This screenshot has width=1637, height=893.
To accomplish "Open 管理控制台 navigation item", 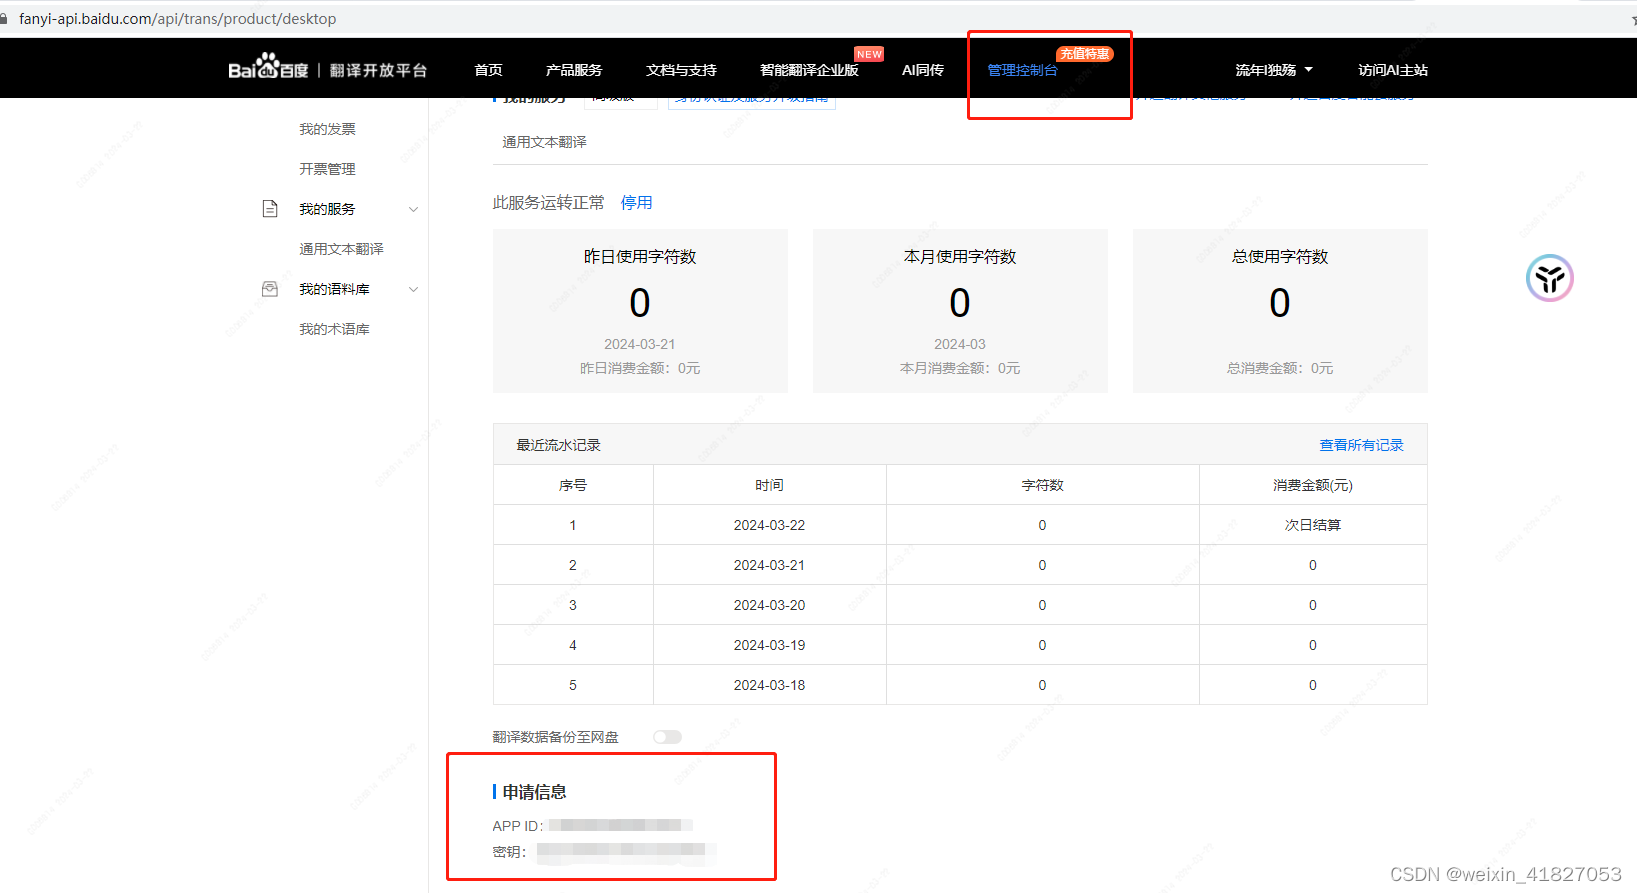I will tap(1022, 70).
